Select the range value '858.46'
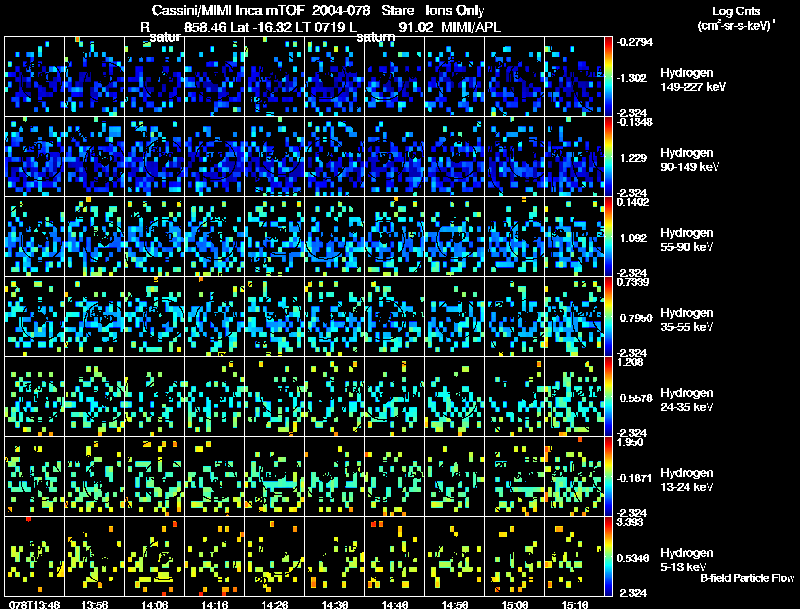Viewport: 800px width, 609px height. coord(205,27)
